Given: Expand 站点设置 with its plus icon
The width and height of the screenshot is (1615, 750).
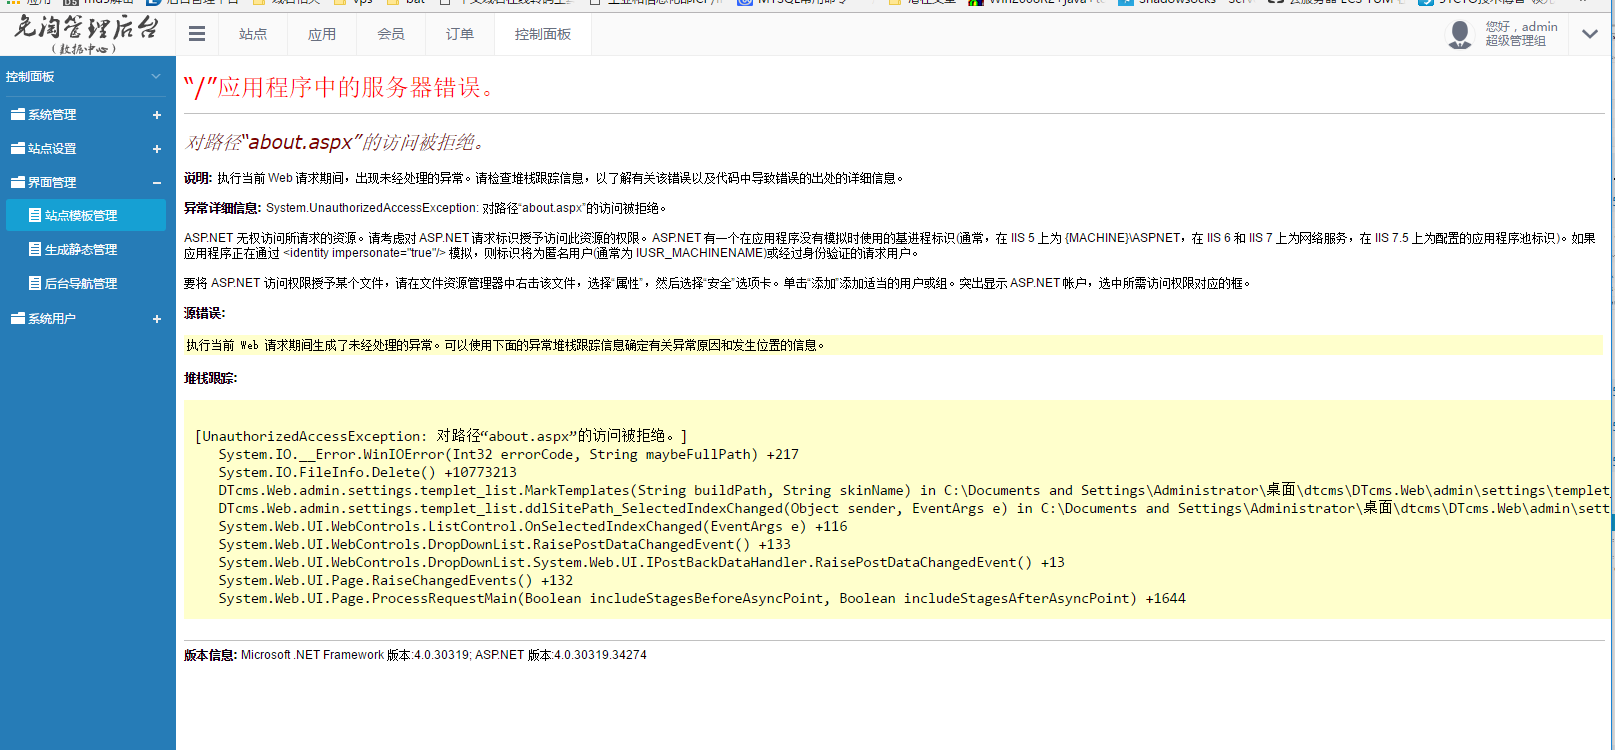Looking at the screenshot, I should (x=157, y=149).
